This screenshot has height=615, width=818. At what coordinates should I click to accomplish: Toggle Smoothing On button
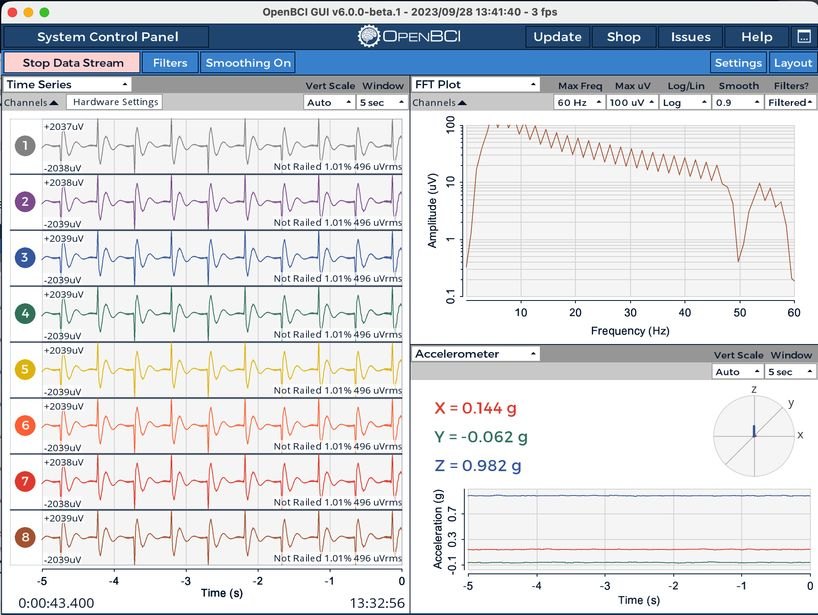point(248,63)
